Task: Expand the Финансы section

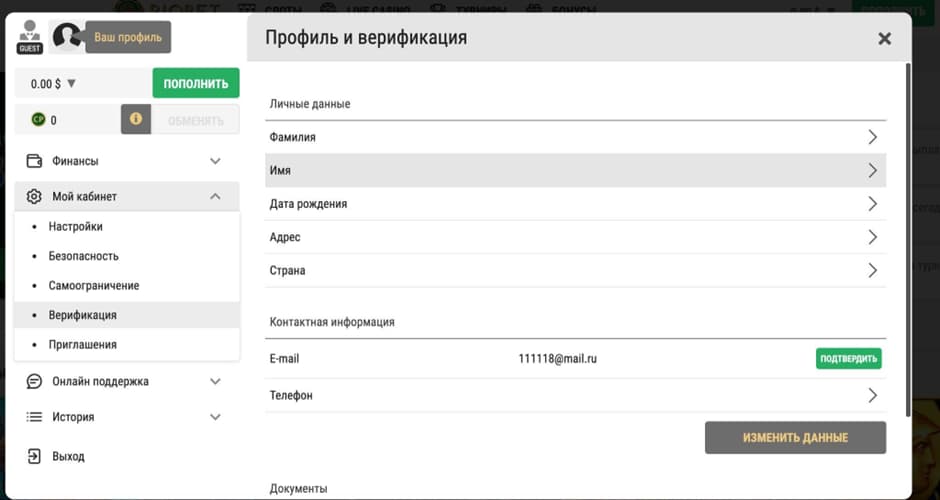Action: tap(215, 161)
